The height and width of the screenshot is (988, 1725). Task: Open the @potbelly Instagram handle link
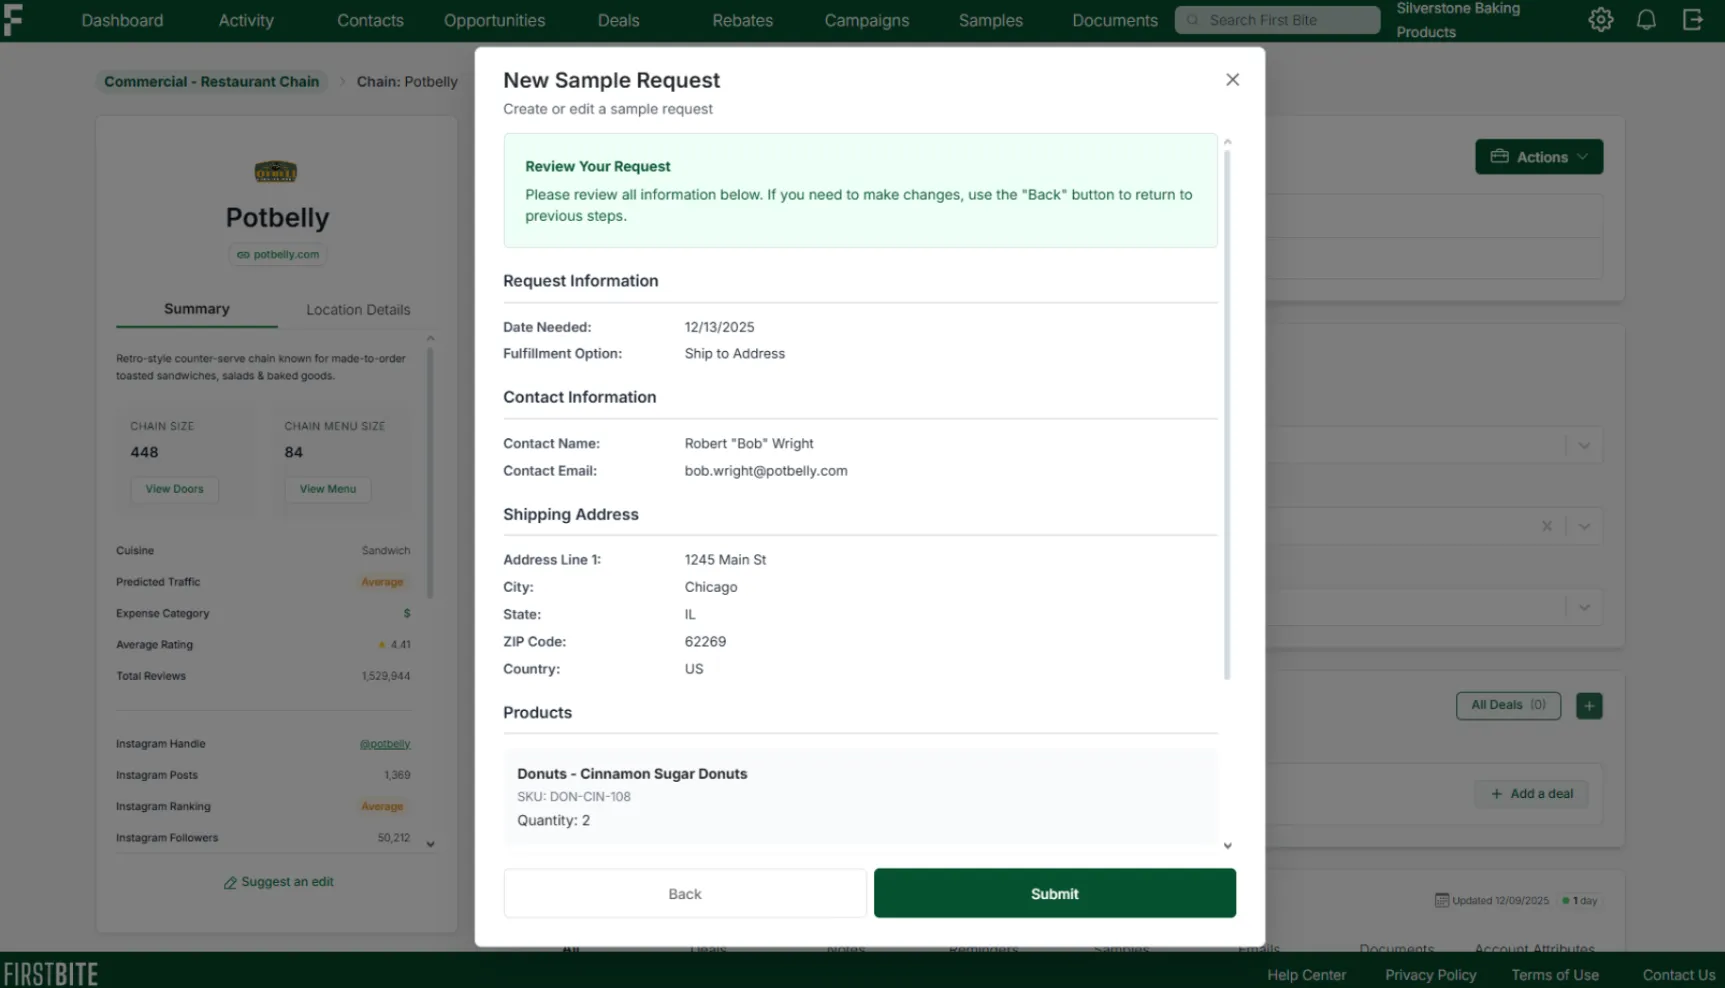click(x=385, y=744)
